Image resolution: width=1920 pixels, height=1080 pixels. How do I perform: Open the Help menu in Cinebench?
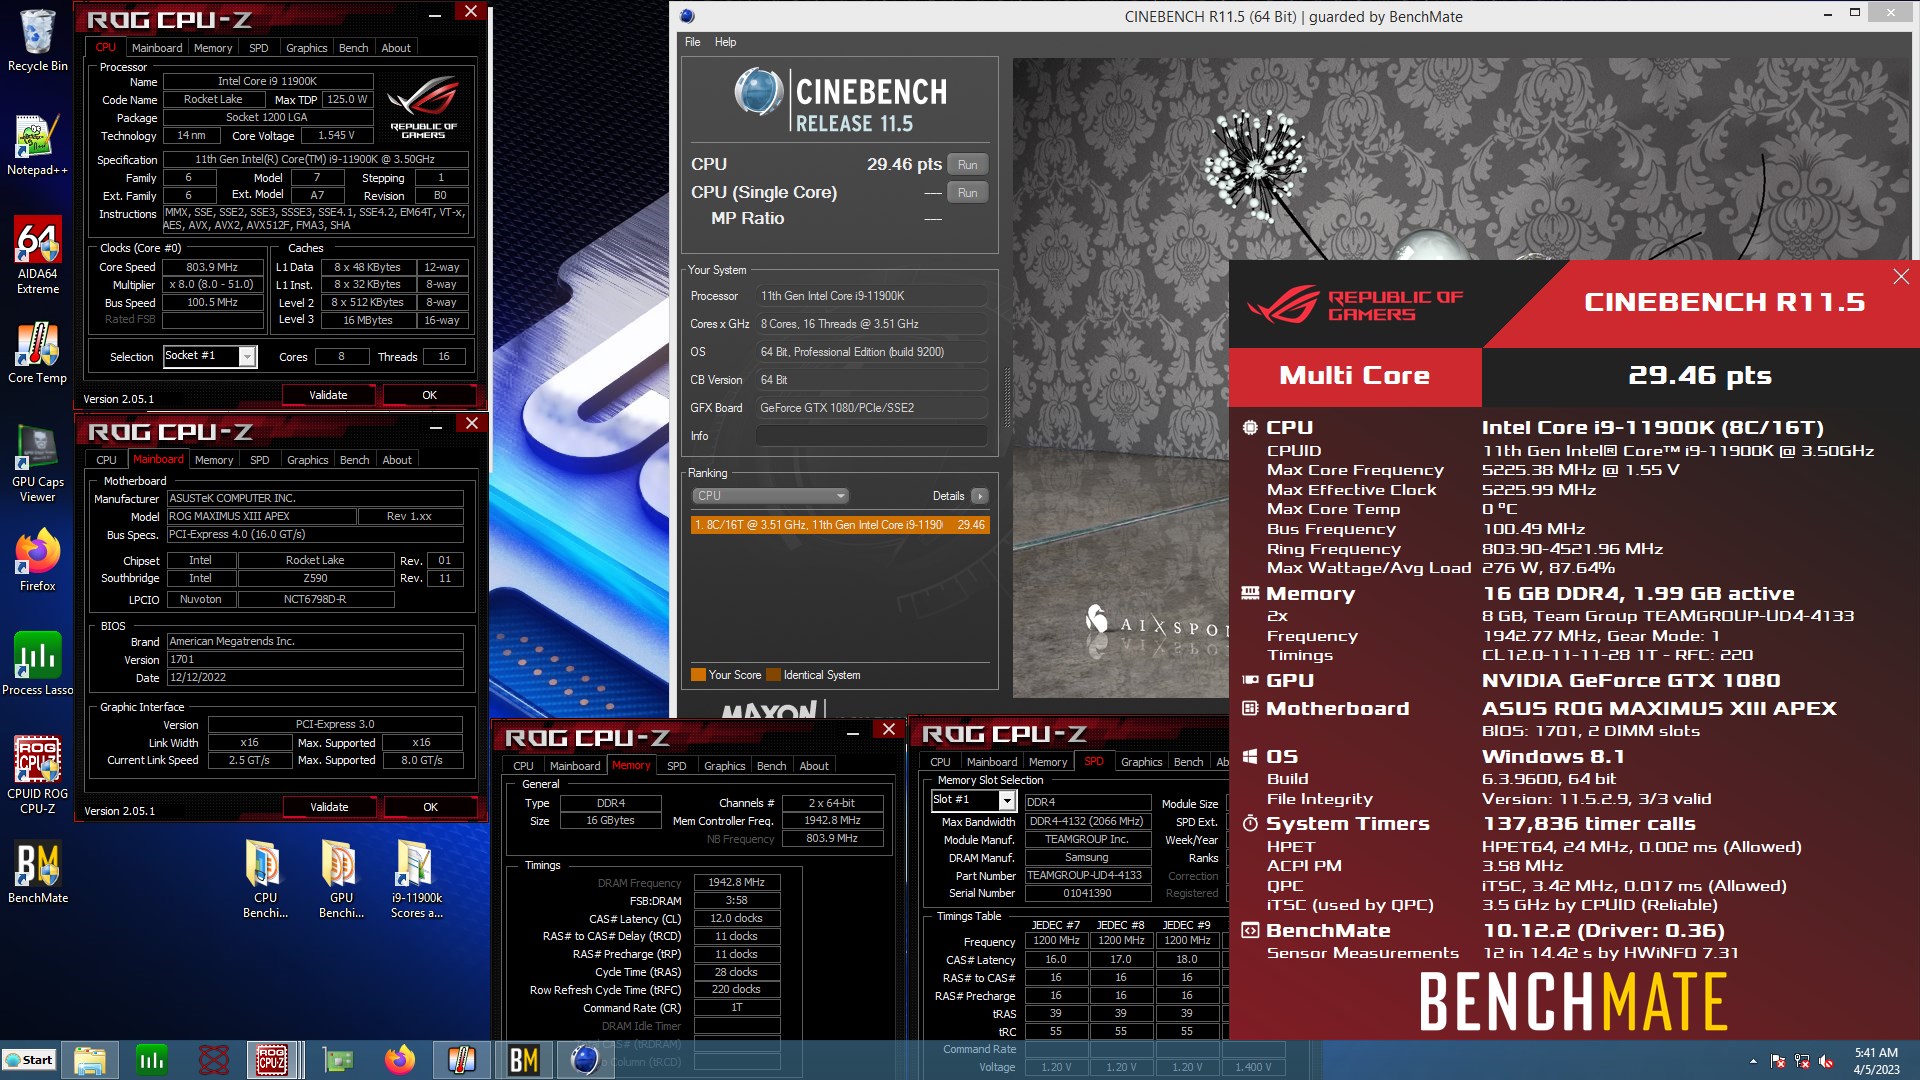725,42
